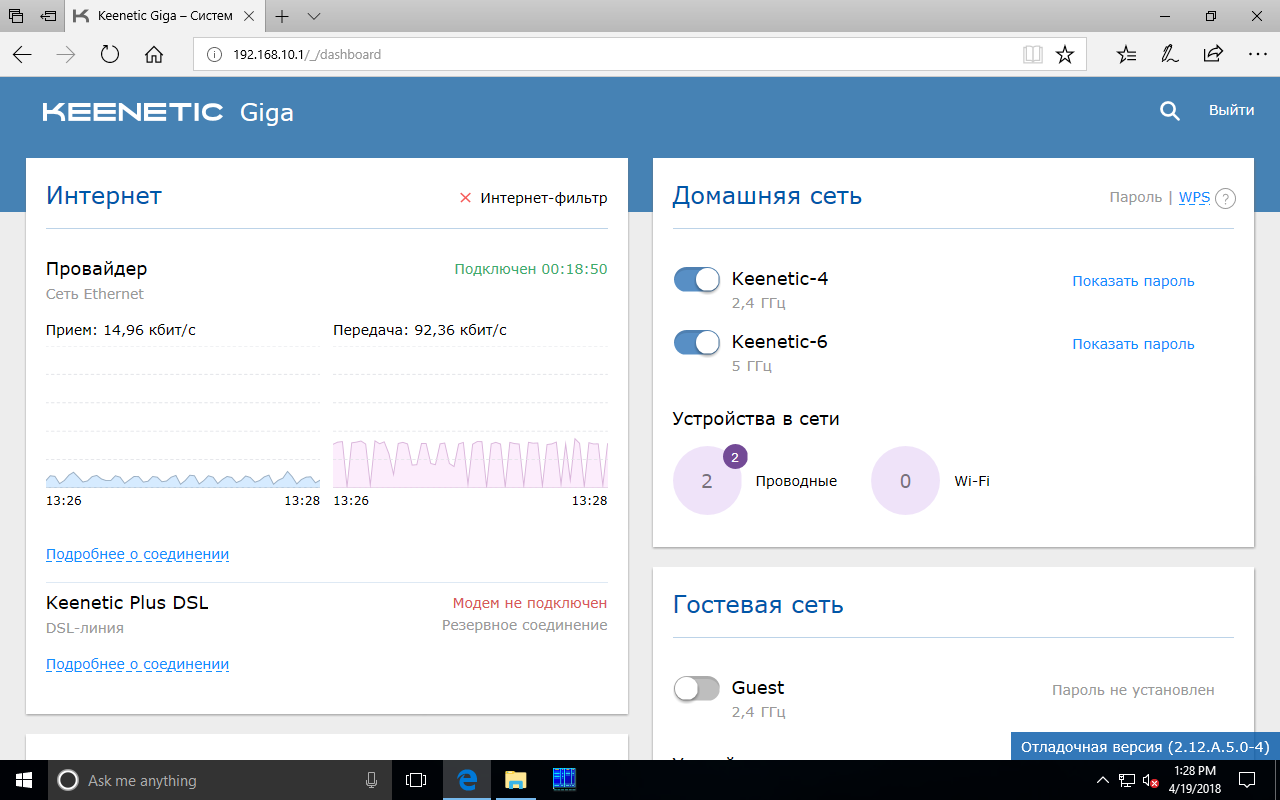Screen dimensions: 1280x800
Task: Go to the browser home page
Action: 154,55
